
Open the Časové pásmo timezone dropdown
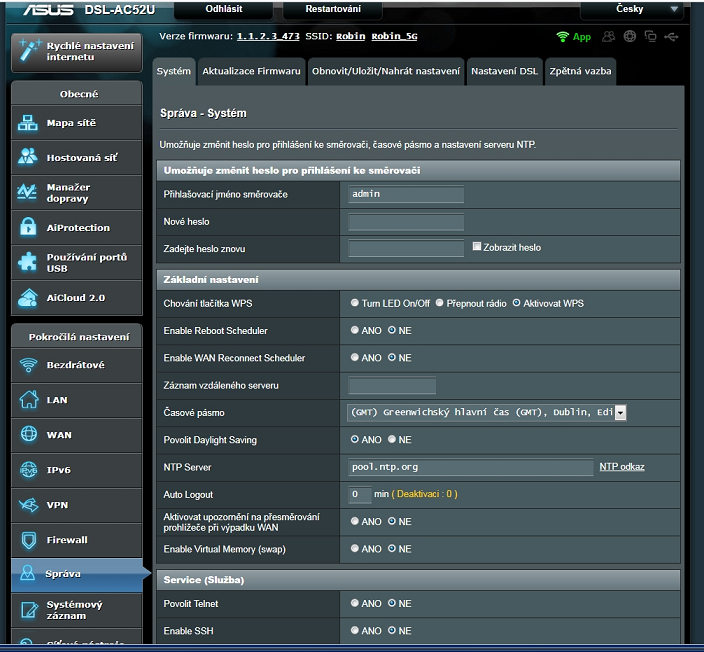tap(620, 412)
